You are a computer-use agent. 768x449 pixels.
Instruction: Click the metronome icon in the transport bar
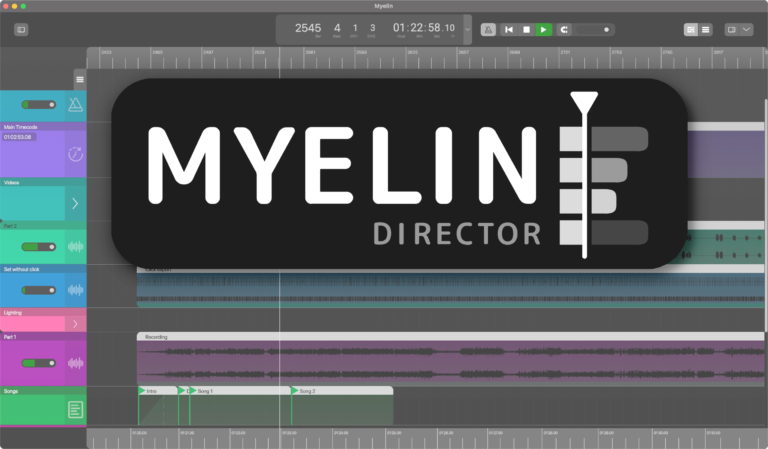pos(488,30)
